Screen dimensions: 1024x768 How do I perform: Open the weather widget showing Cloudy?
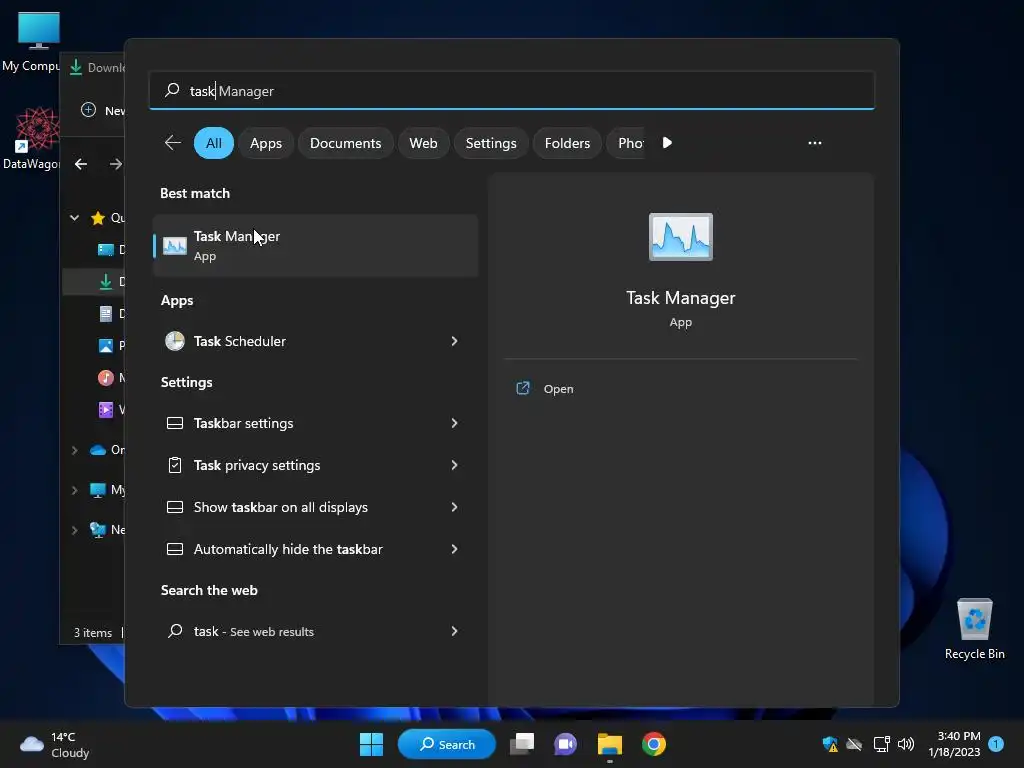pos(54,745)
